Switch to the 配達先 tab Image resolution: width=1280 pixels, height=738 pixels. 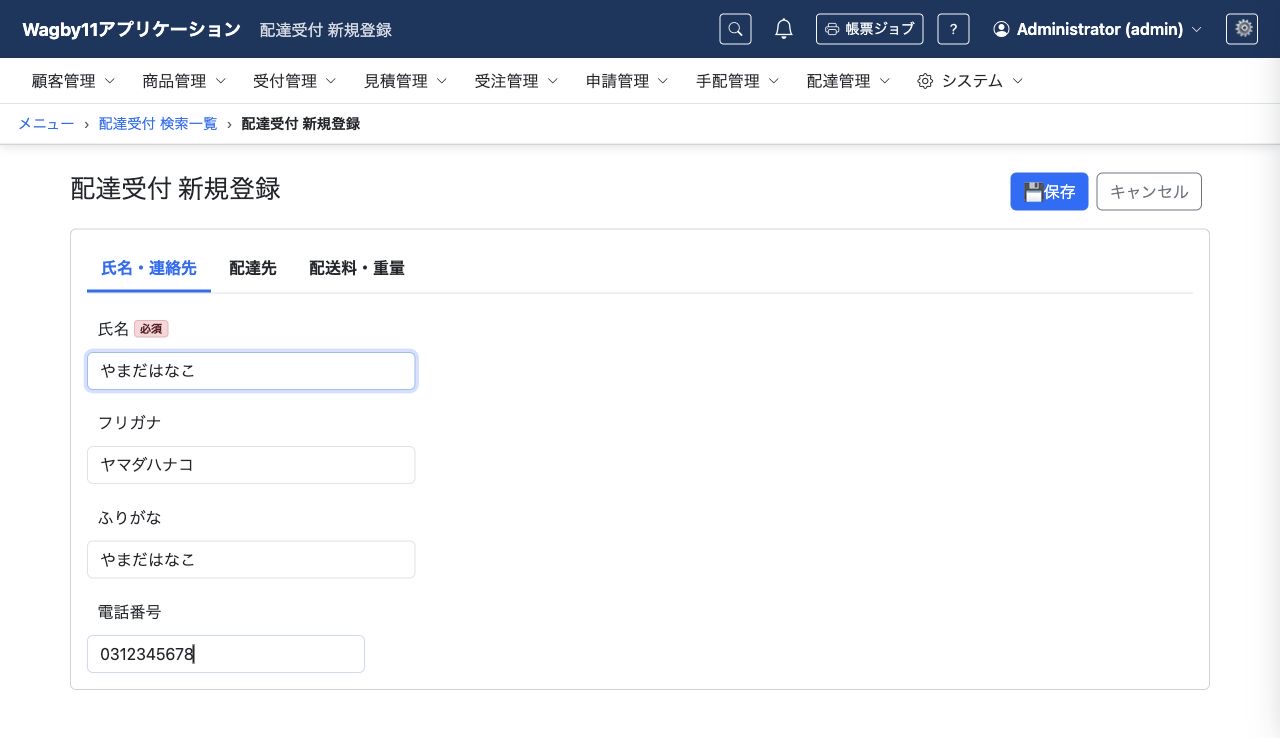253,269
